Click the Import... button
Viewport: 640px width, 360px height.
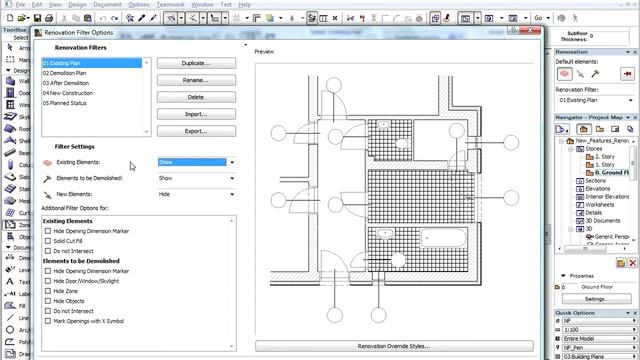tap(196, 114)
